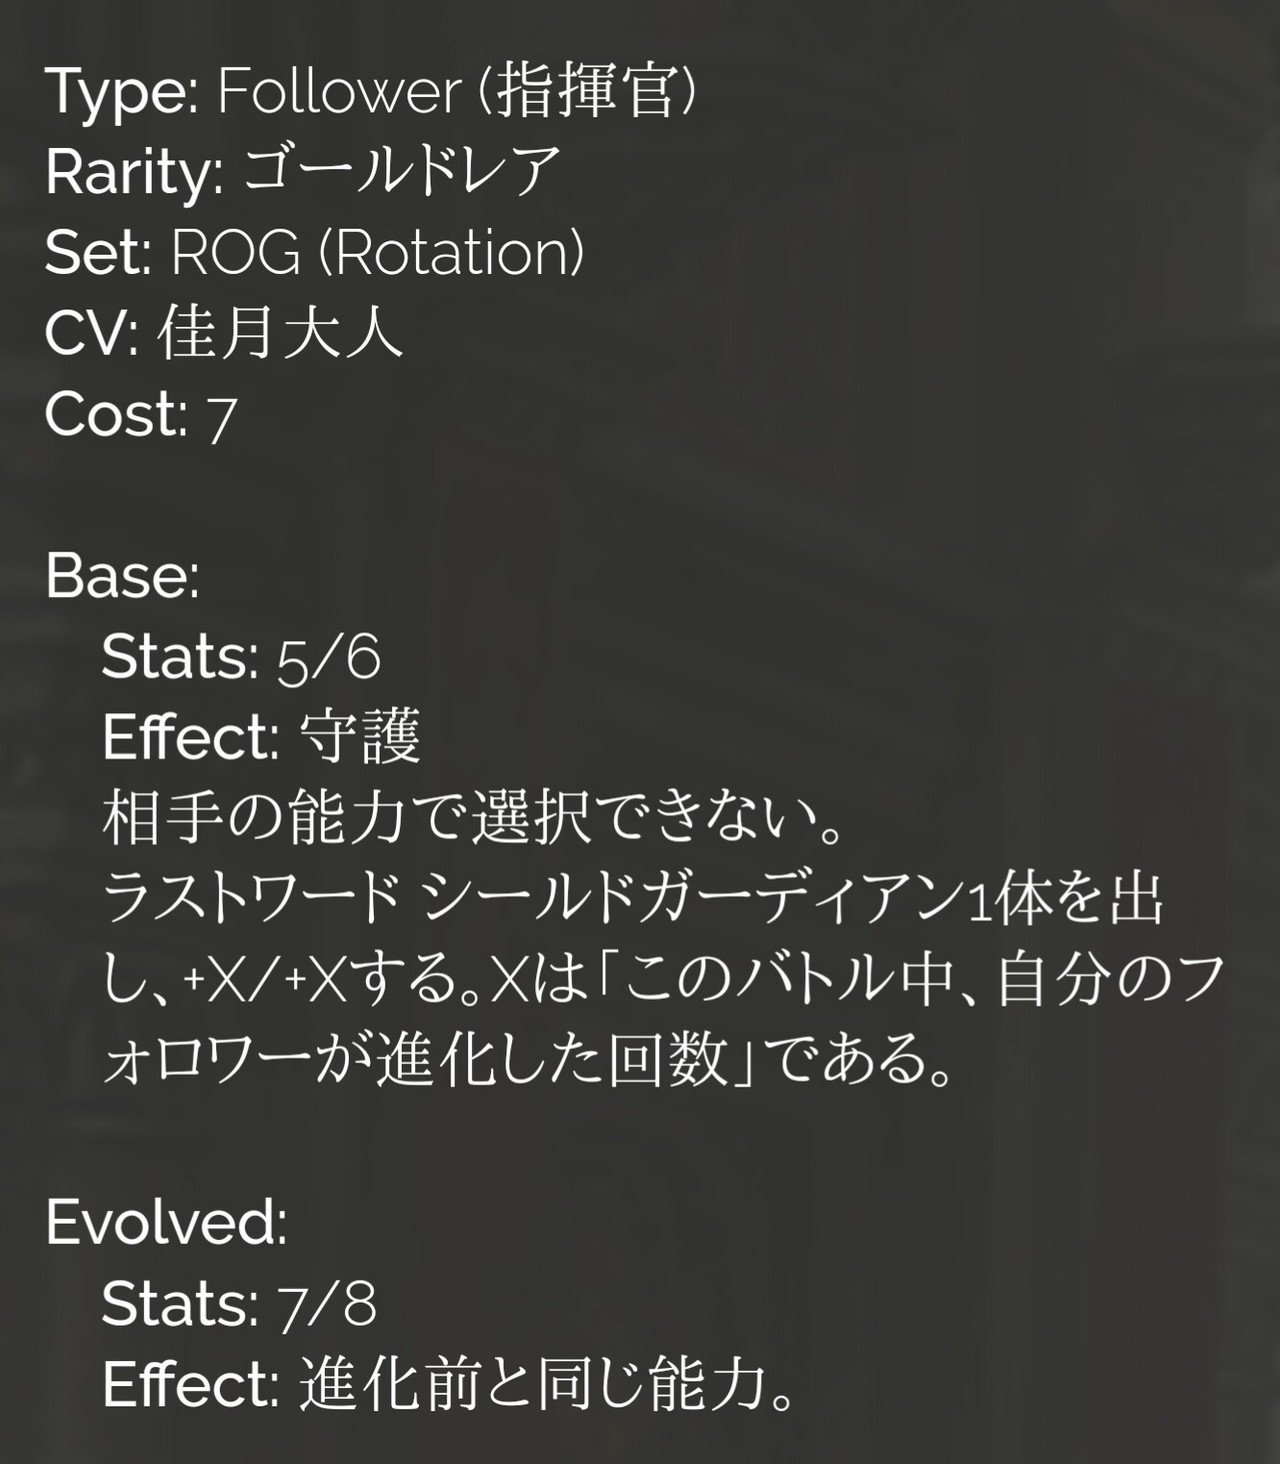Click the Evolved: section heading
Screen dimensions: 1280x1464
click(x=166, y=1225)
